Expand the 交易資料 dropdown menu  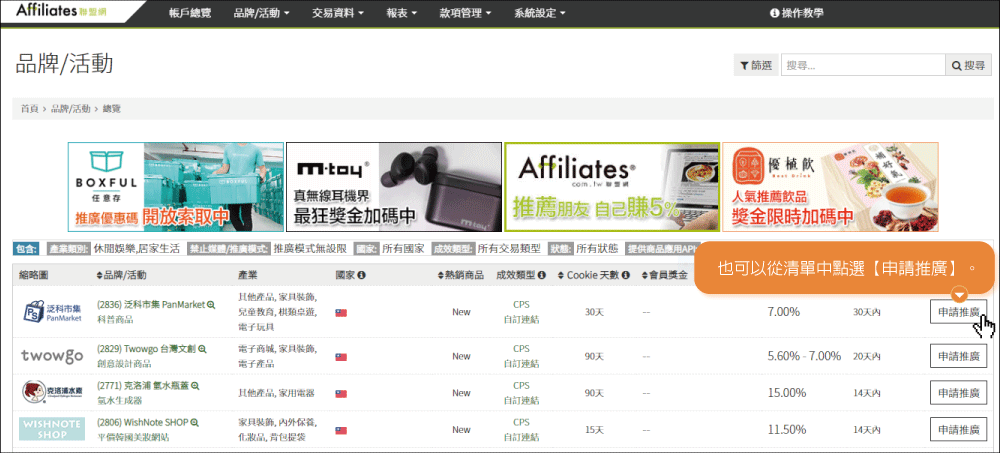point(339,12)
